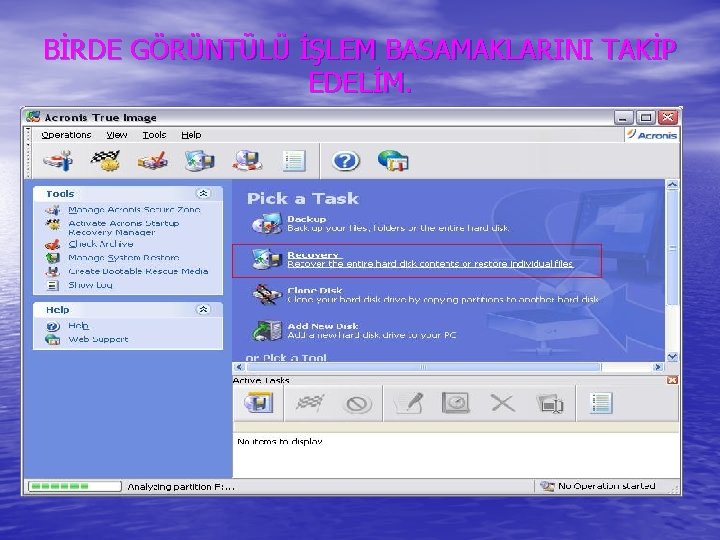This screenshot has width=720, height=540.
Task: Click the Acronis logo in the menu bar
Action: point(652,135)
